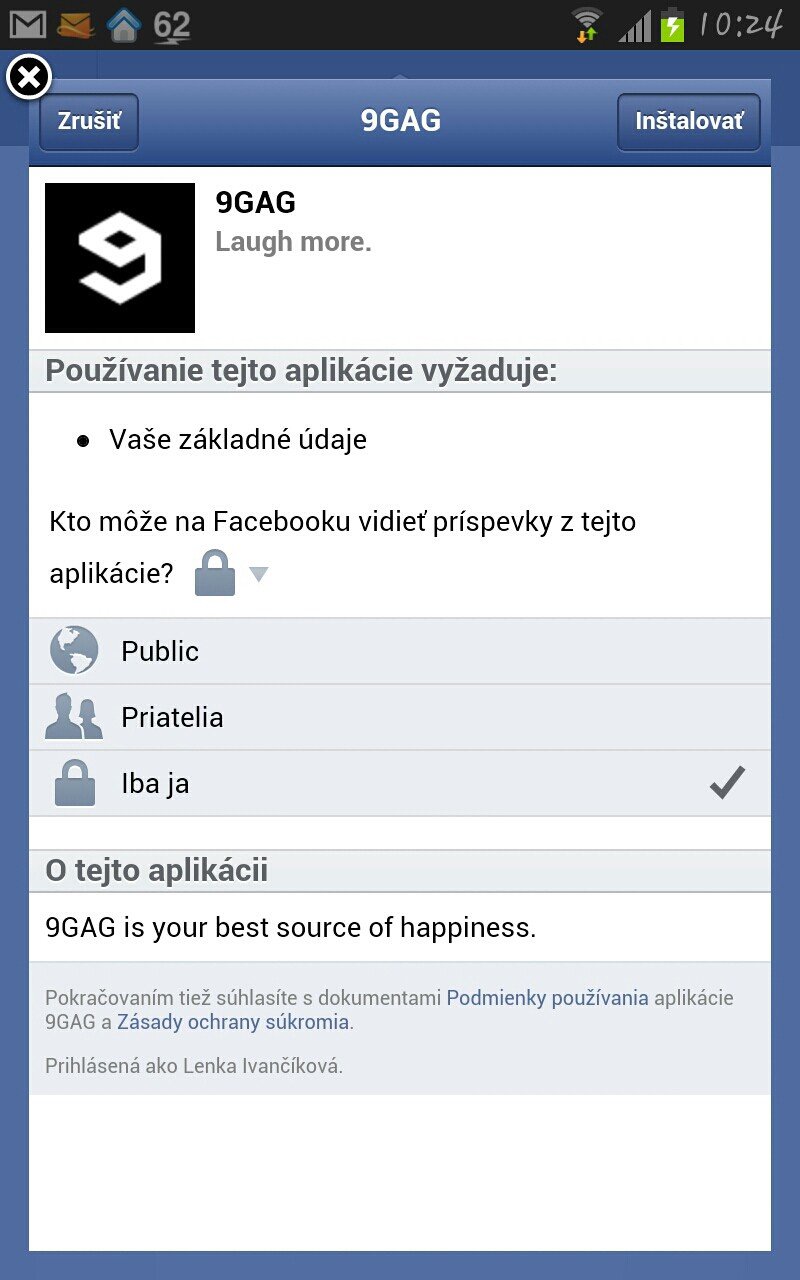
Task: Select the Iba ja audience option
Action: coord(400,783)
